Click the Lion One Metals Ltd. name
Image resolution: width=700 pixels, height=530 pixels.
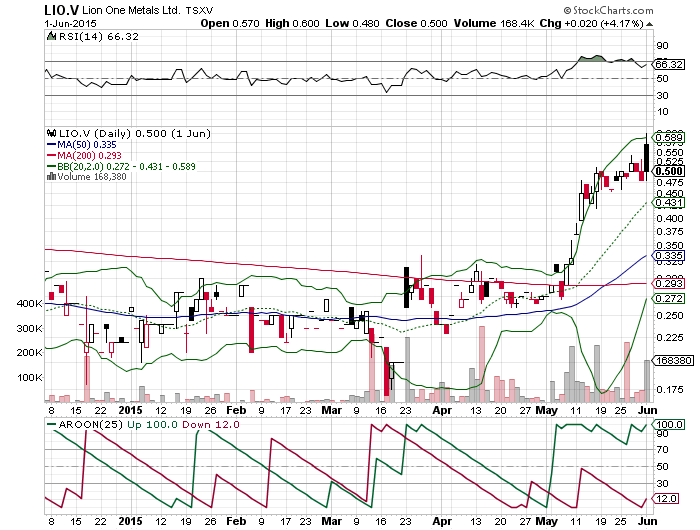coord(131,10)
